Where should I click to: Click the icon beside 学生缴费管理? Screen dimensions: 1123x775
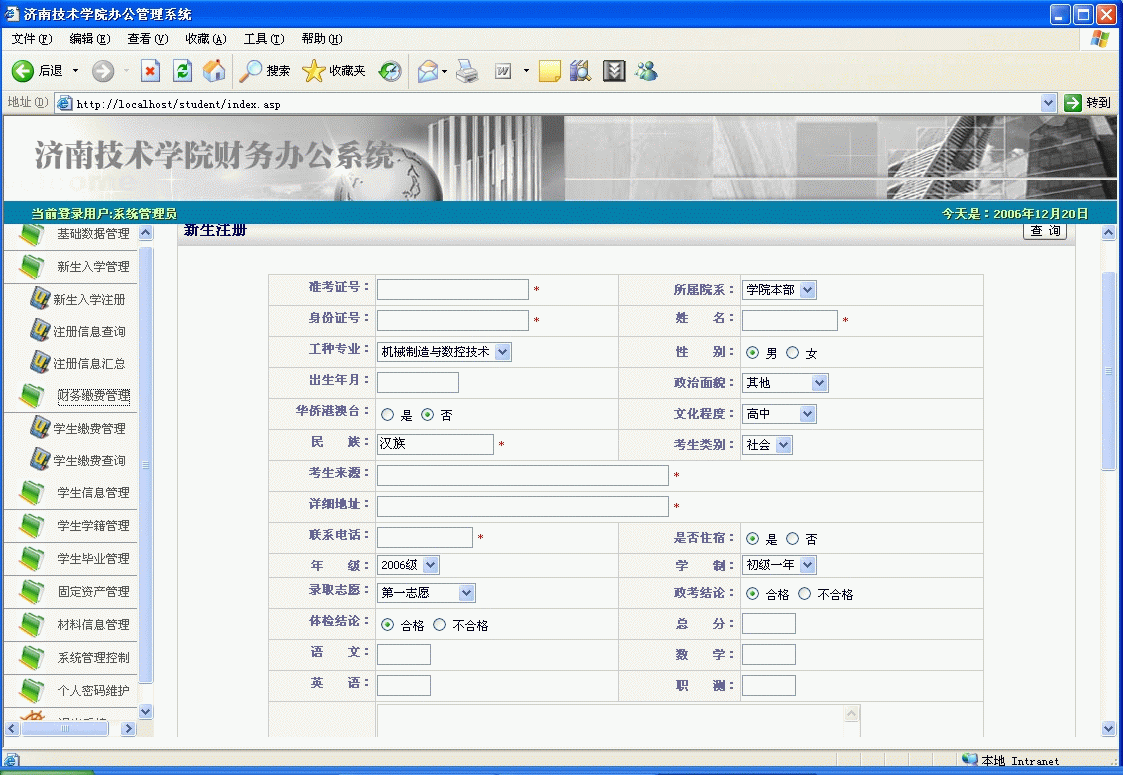click(39, 428)
